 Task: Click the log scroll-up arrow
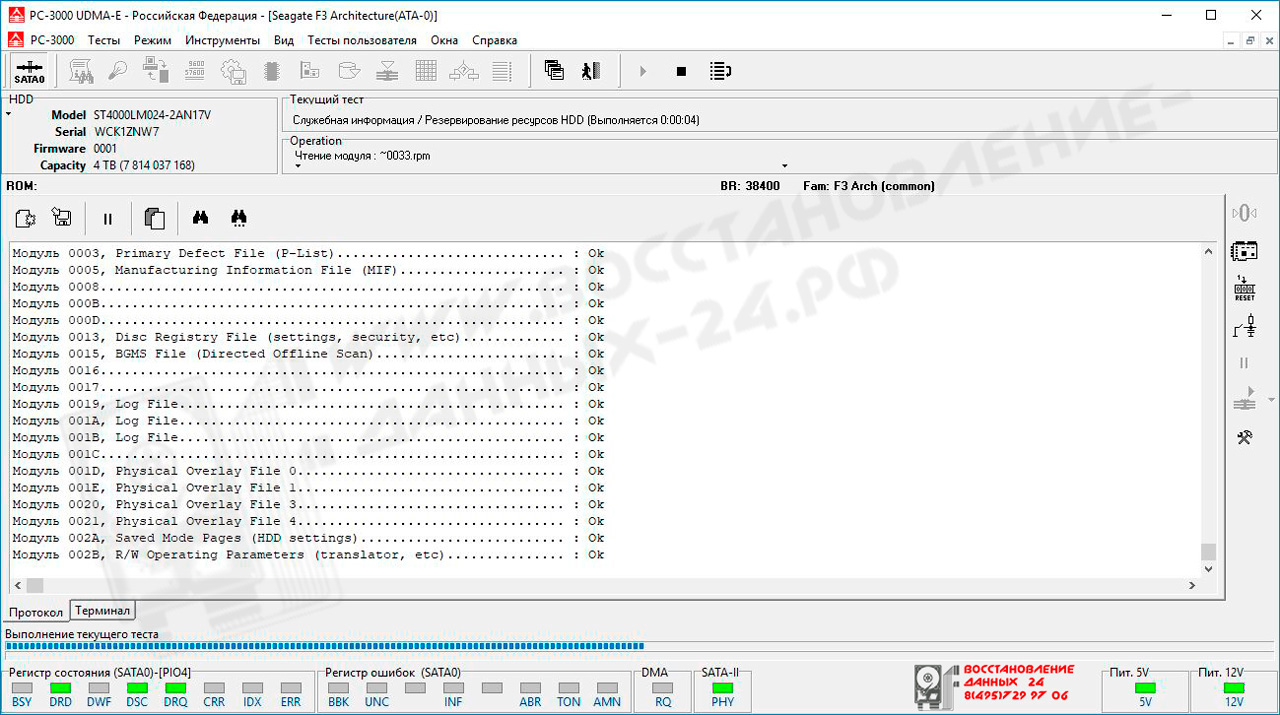point(1208,251)
